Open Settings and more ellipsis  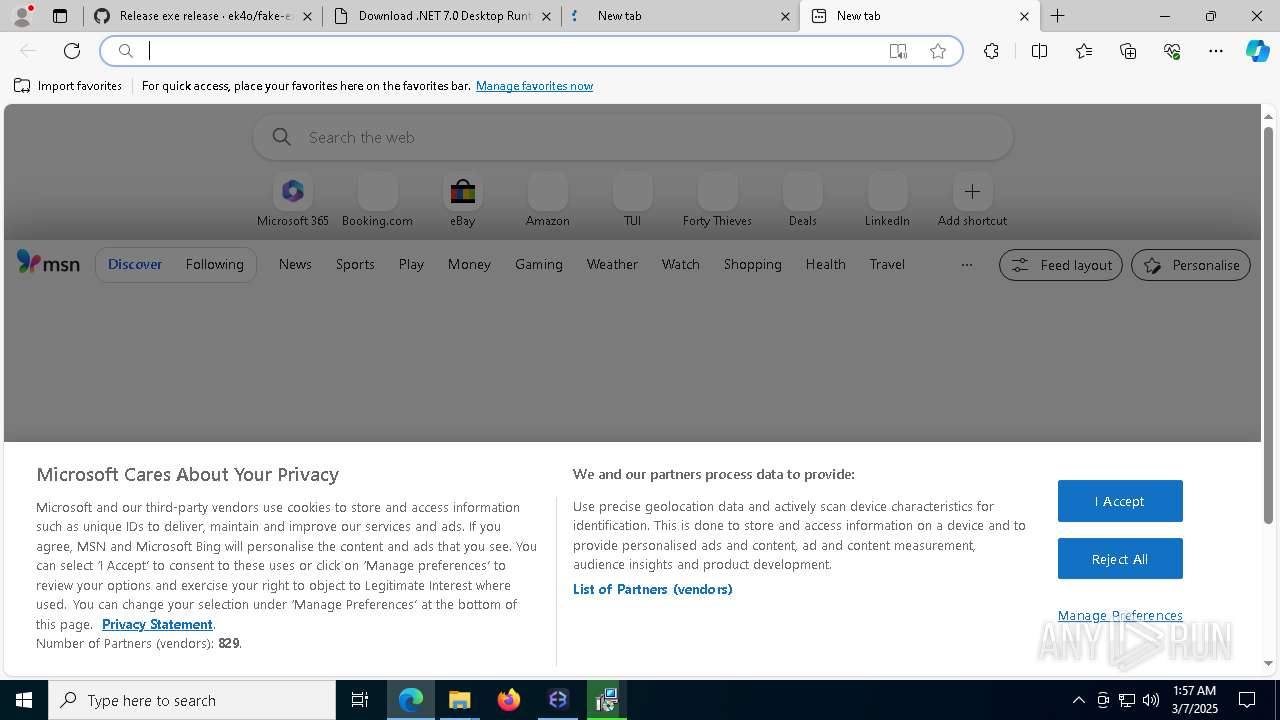1216,51
